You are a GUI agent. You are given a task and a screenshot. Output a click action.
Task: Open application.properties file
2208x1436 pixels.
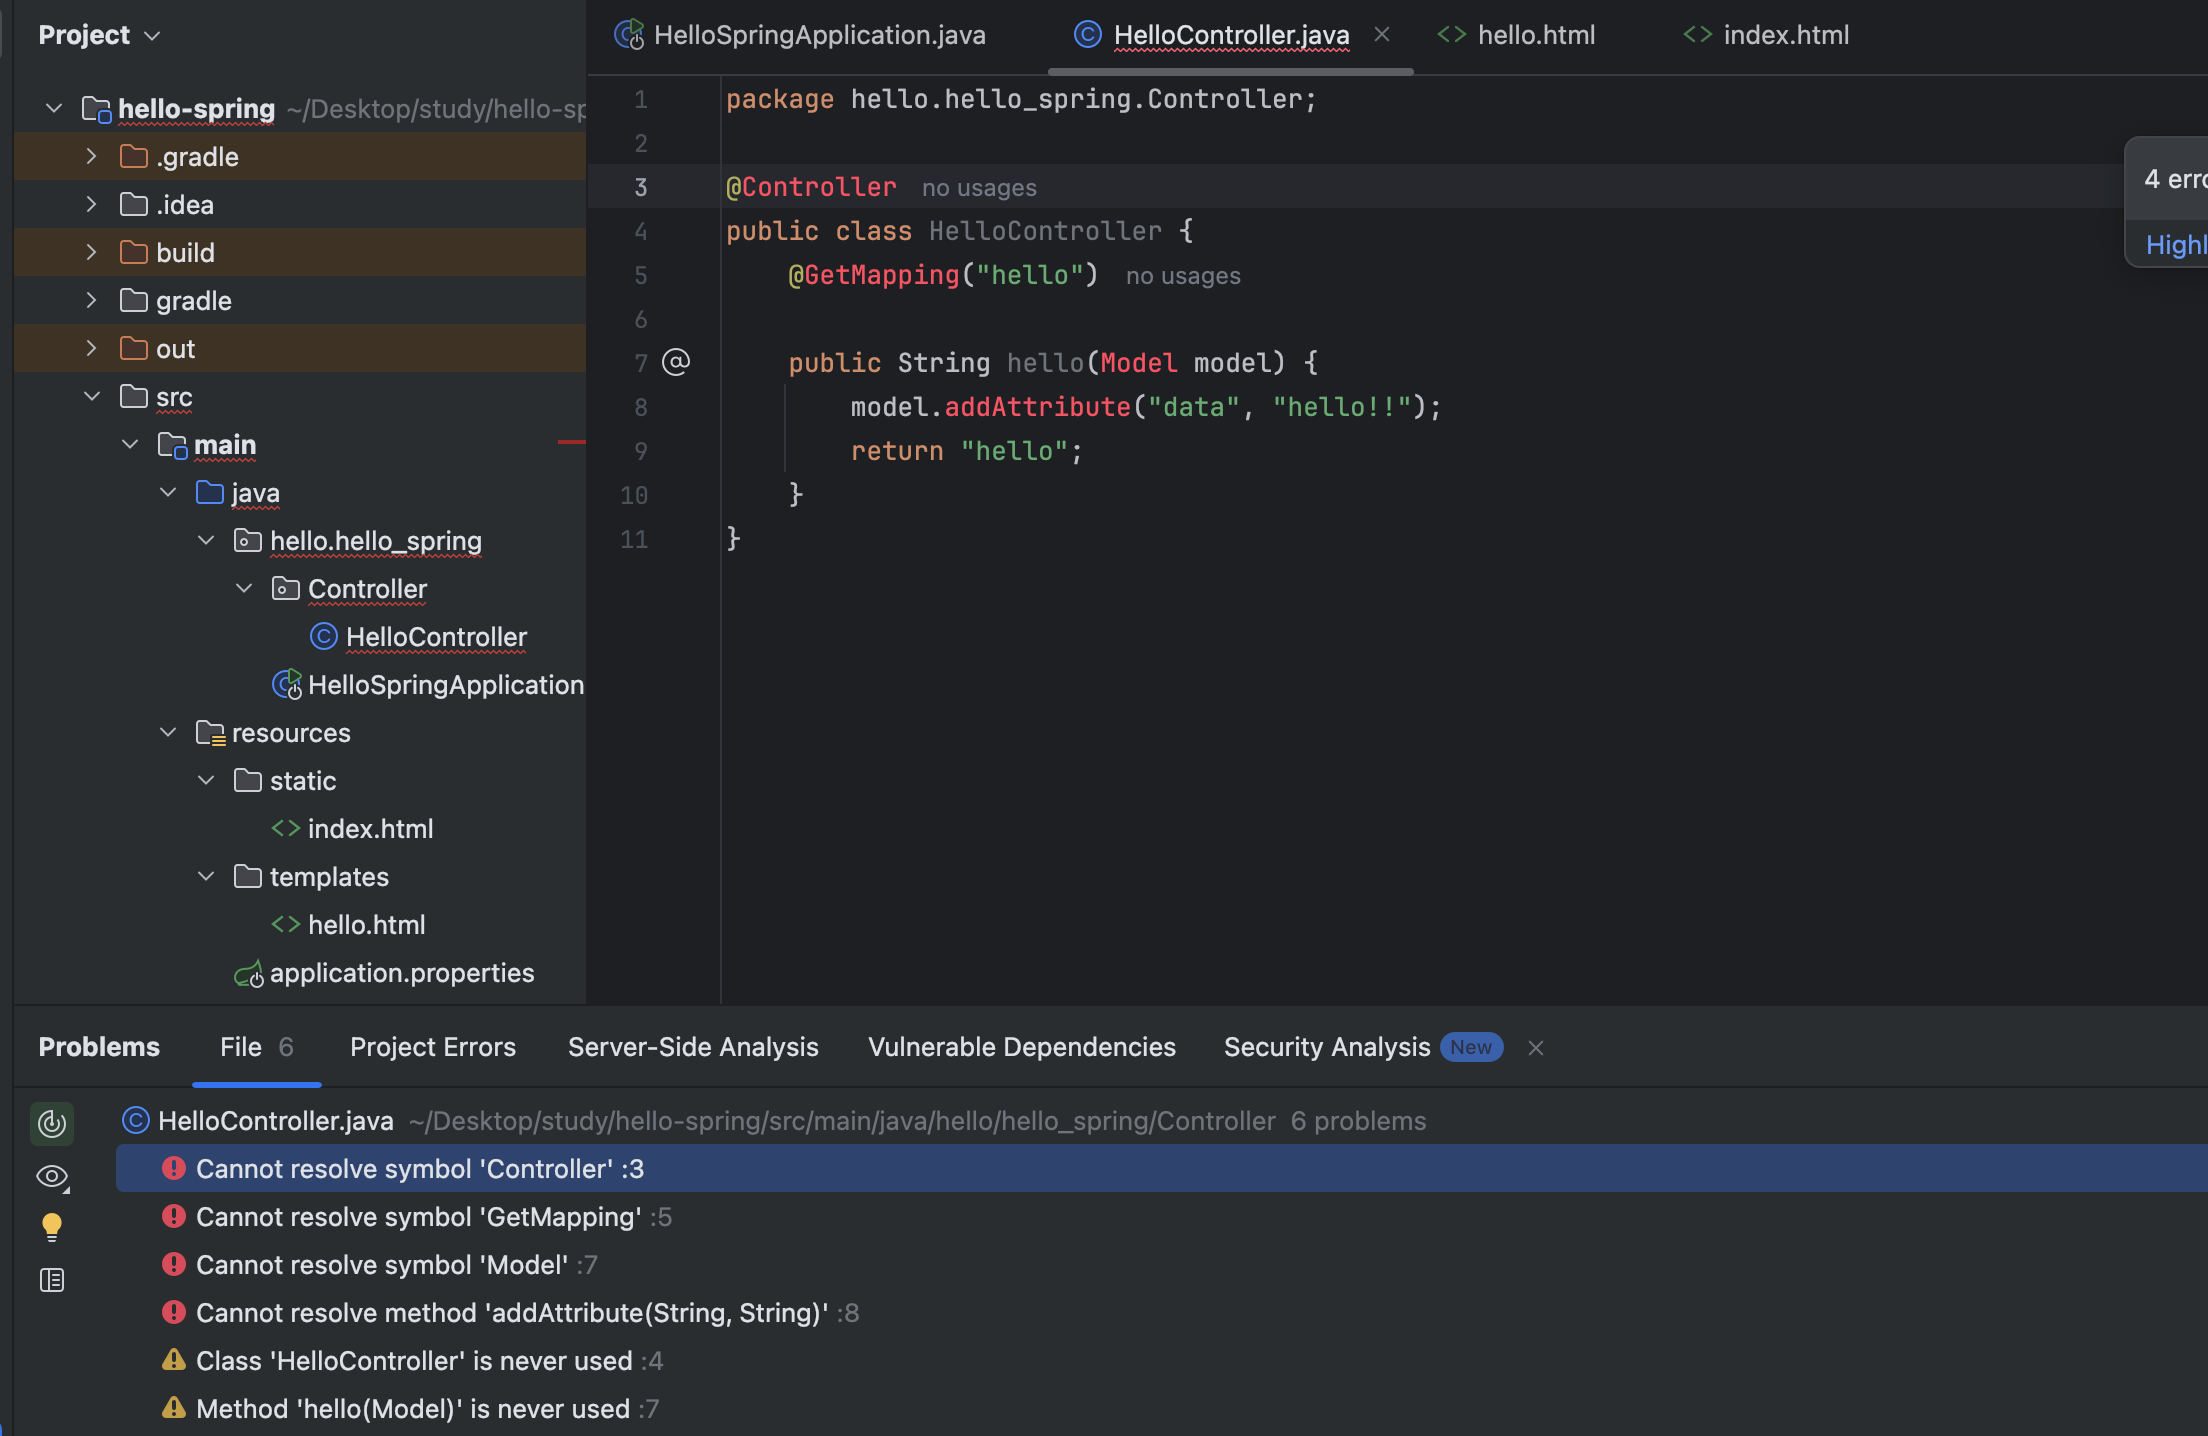pyautogui.click(x=402, y=972)
